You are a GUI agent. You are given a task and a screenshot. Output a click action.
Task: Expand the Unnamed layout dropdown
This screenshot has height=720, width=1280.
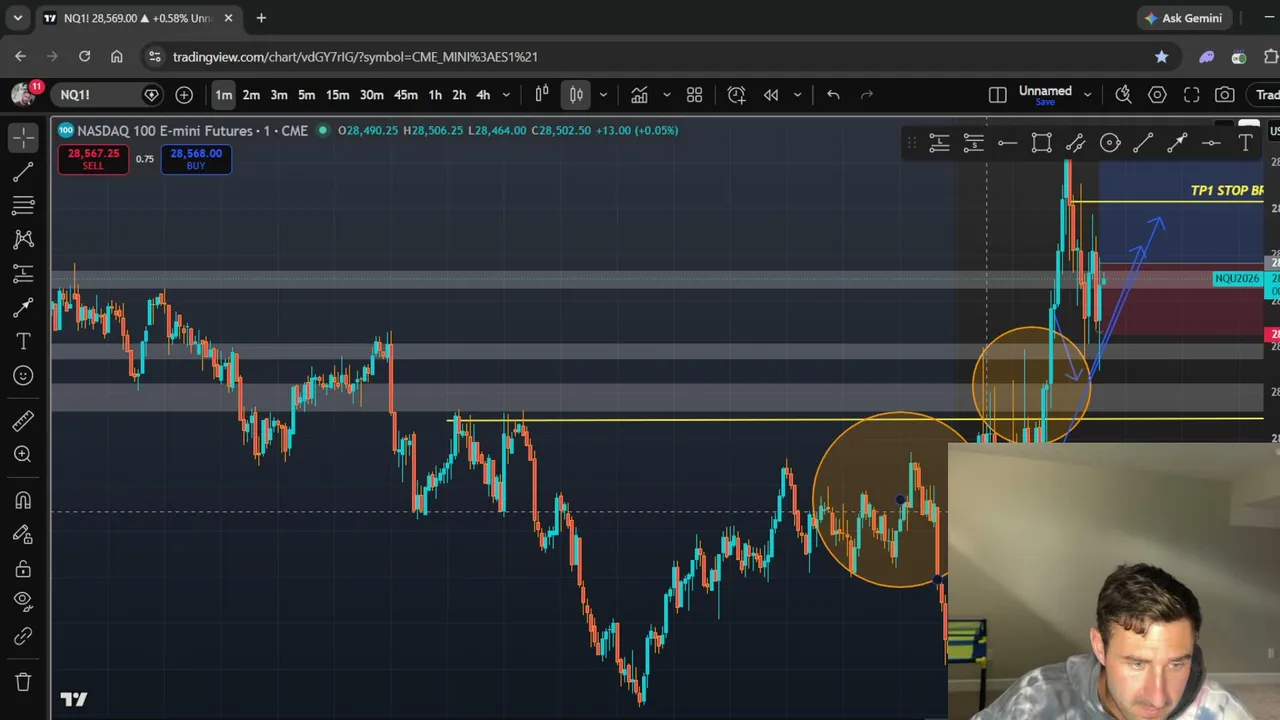tap(1088, 95)
